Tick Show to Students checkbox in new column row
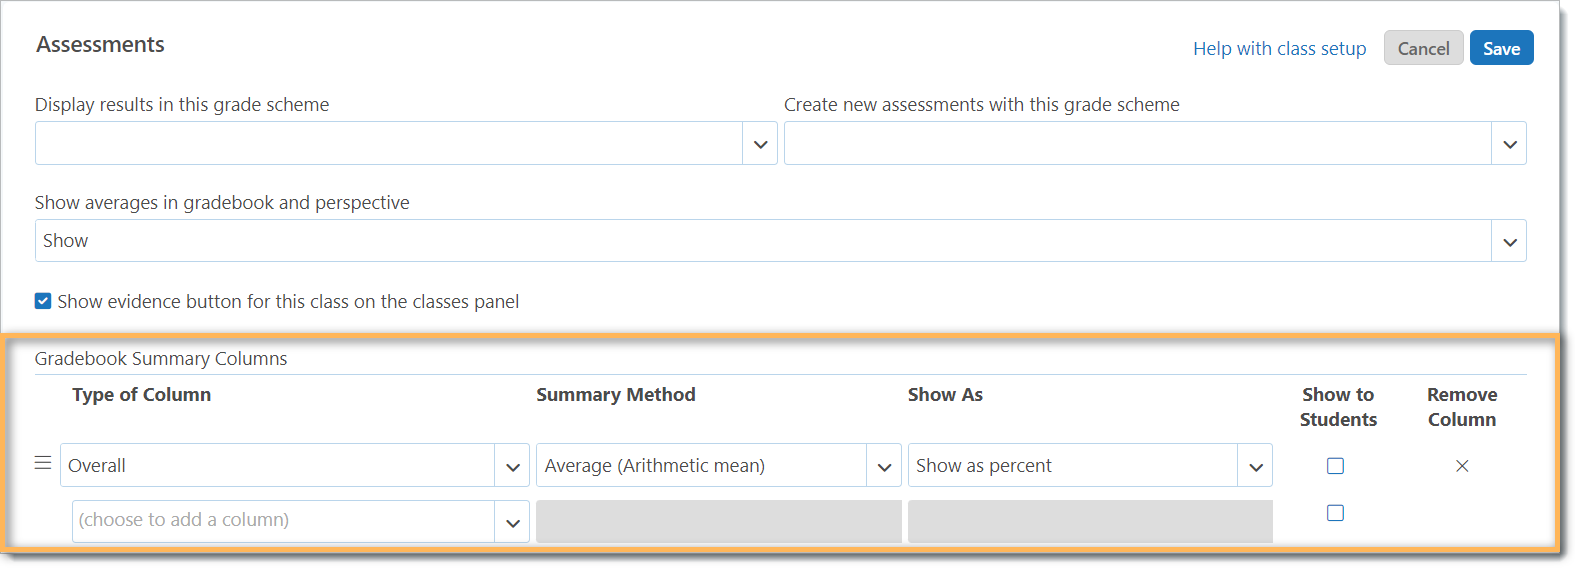1575x569 pixels. 1335,513
